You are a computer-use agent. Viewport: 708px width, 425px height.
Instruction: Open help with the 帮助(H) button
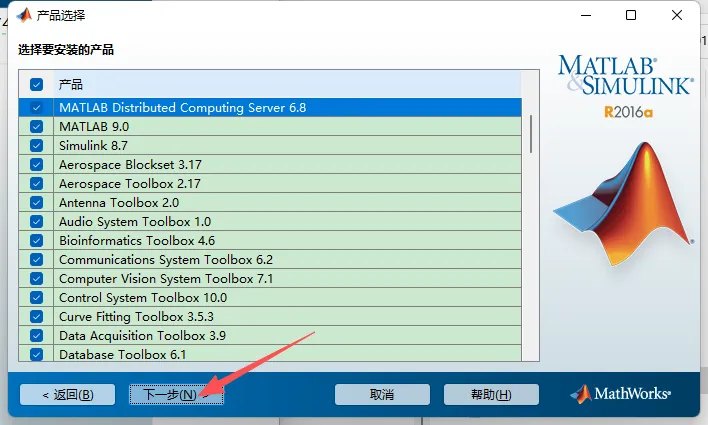(491, 395)
